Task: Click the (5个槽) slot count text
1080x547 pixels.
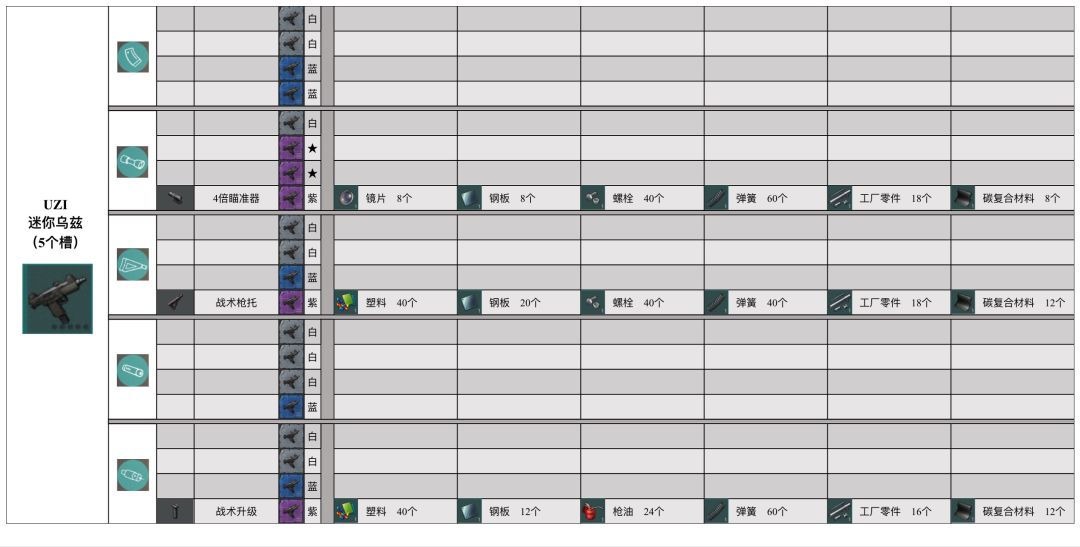Action: [55, 242]
